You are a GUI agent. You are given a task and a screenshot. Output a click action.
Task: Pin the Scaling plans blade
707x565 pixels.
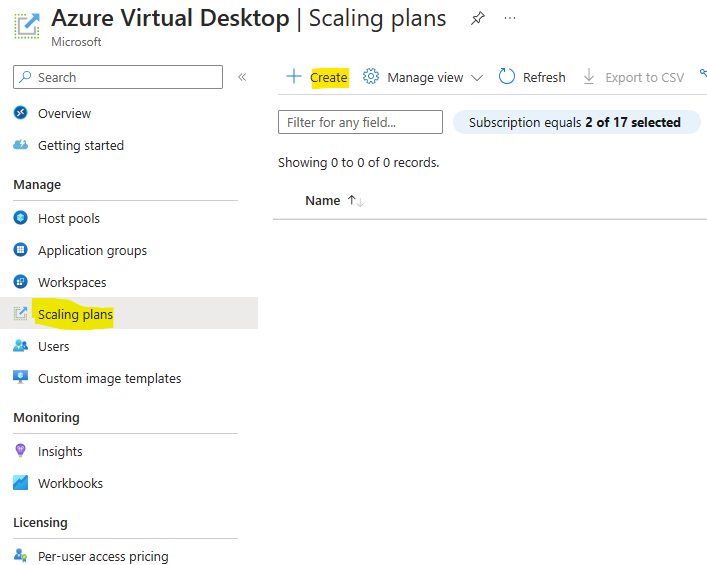point(477,18)
